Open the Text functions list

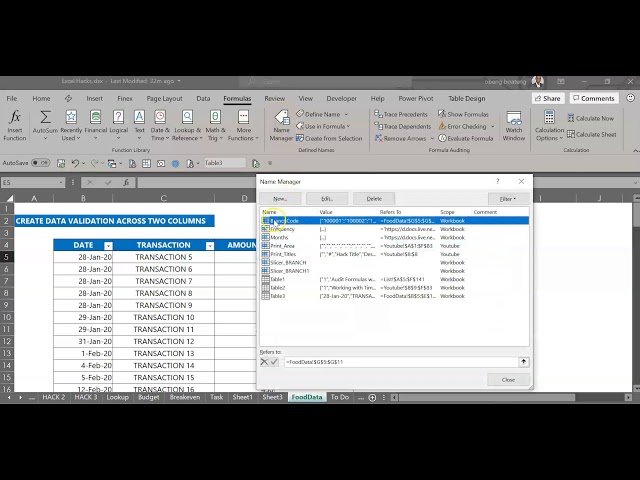click(x=139, y=126)
